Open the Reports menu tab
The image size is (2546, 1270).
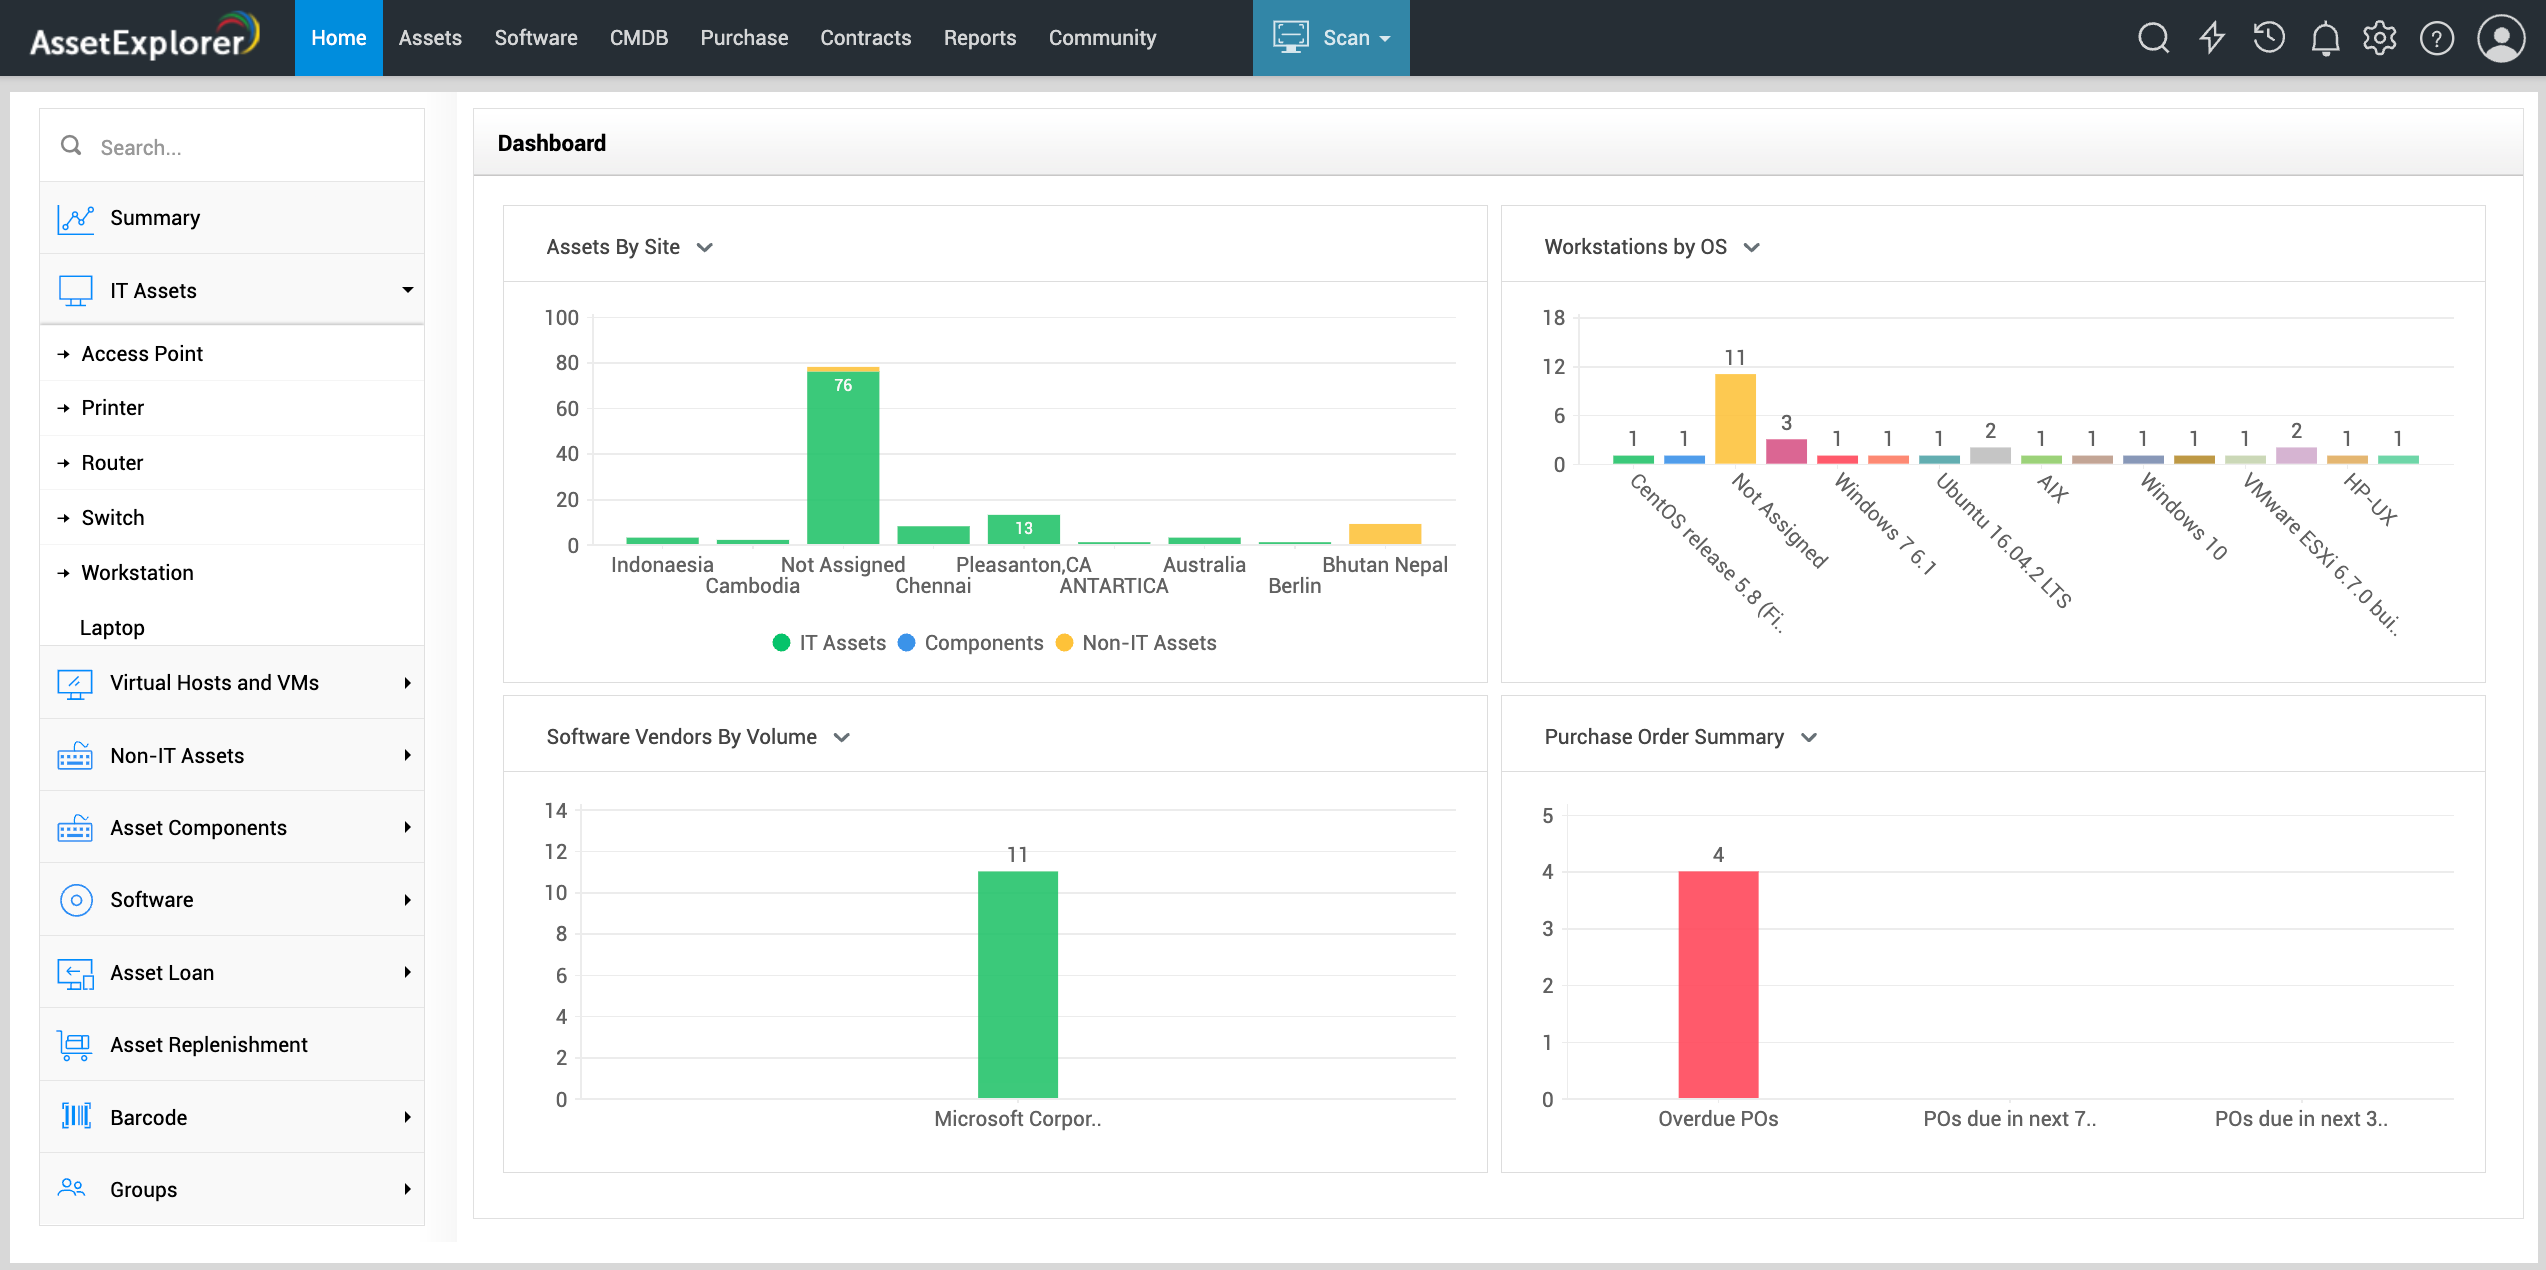(979, 38)
